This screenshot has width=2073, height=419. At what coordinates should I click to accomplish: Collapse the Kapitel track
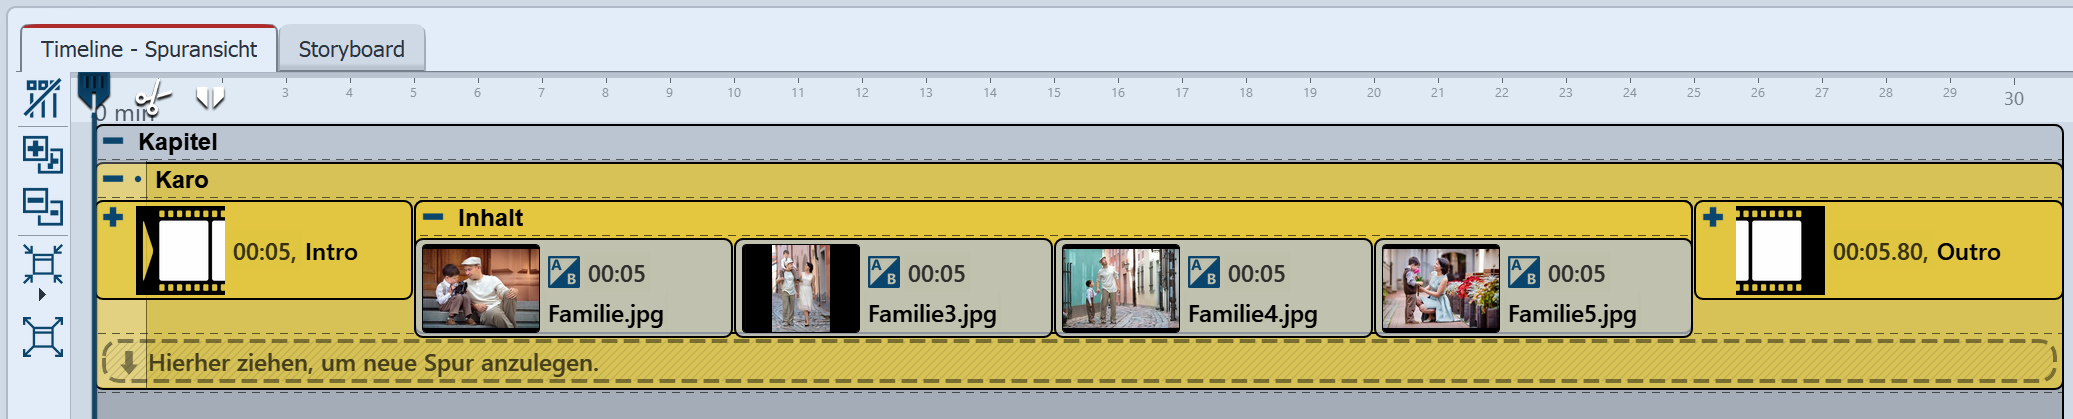coord(114,141)
